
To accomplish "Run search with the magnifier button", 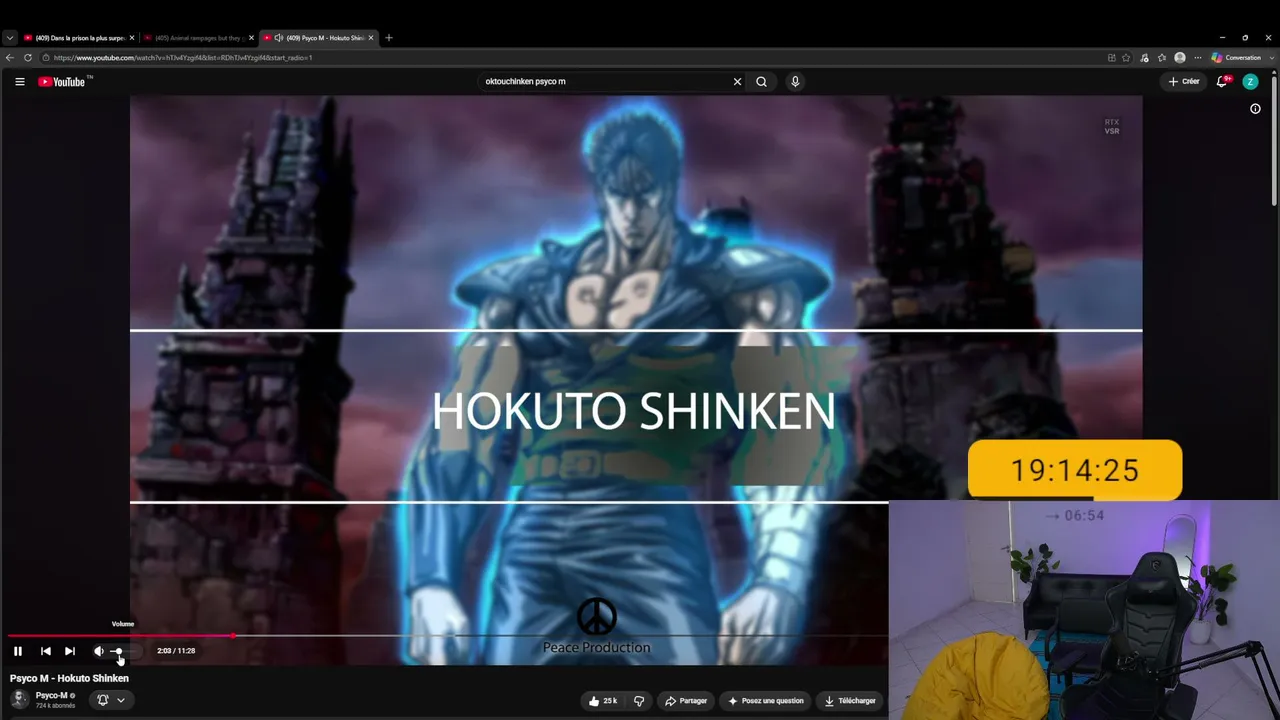I will [762, 82].
